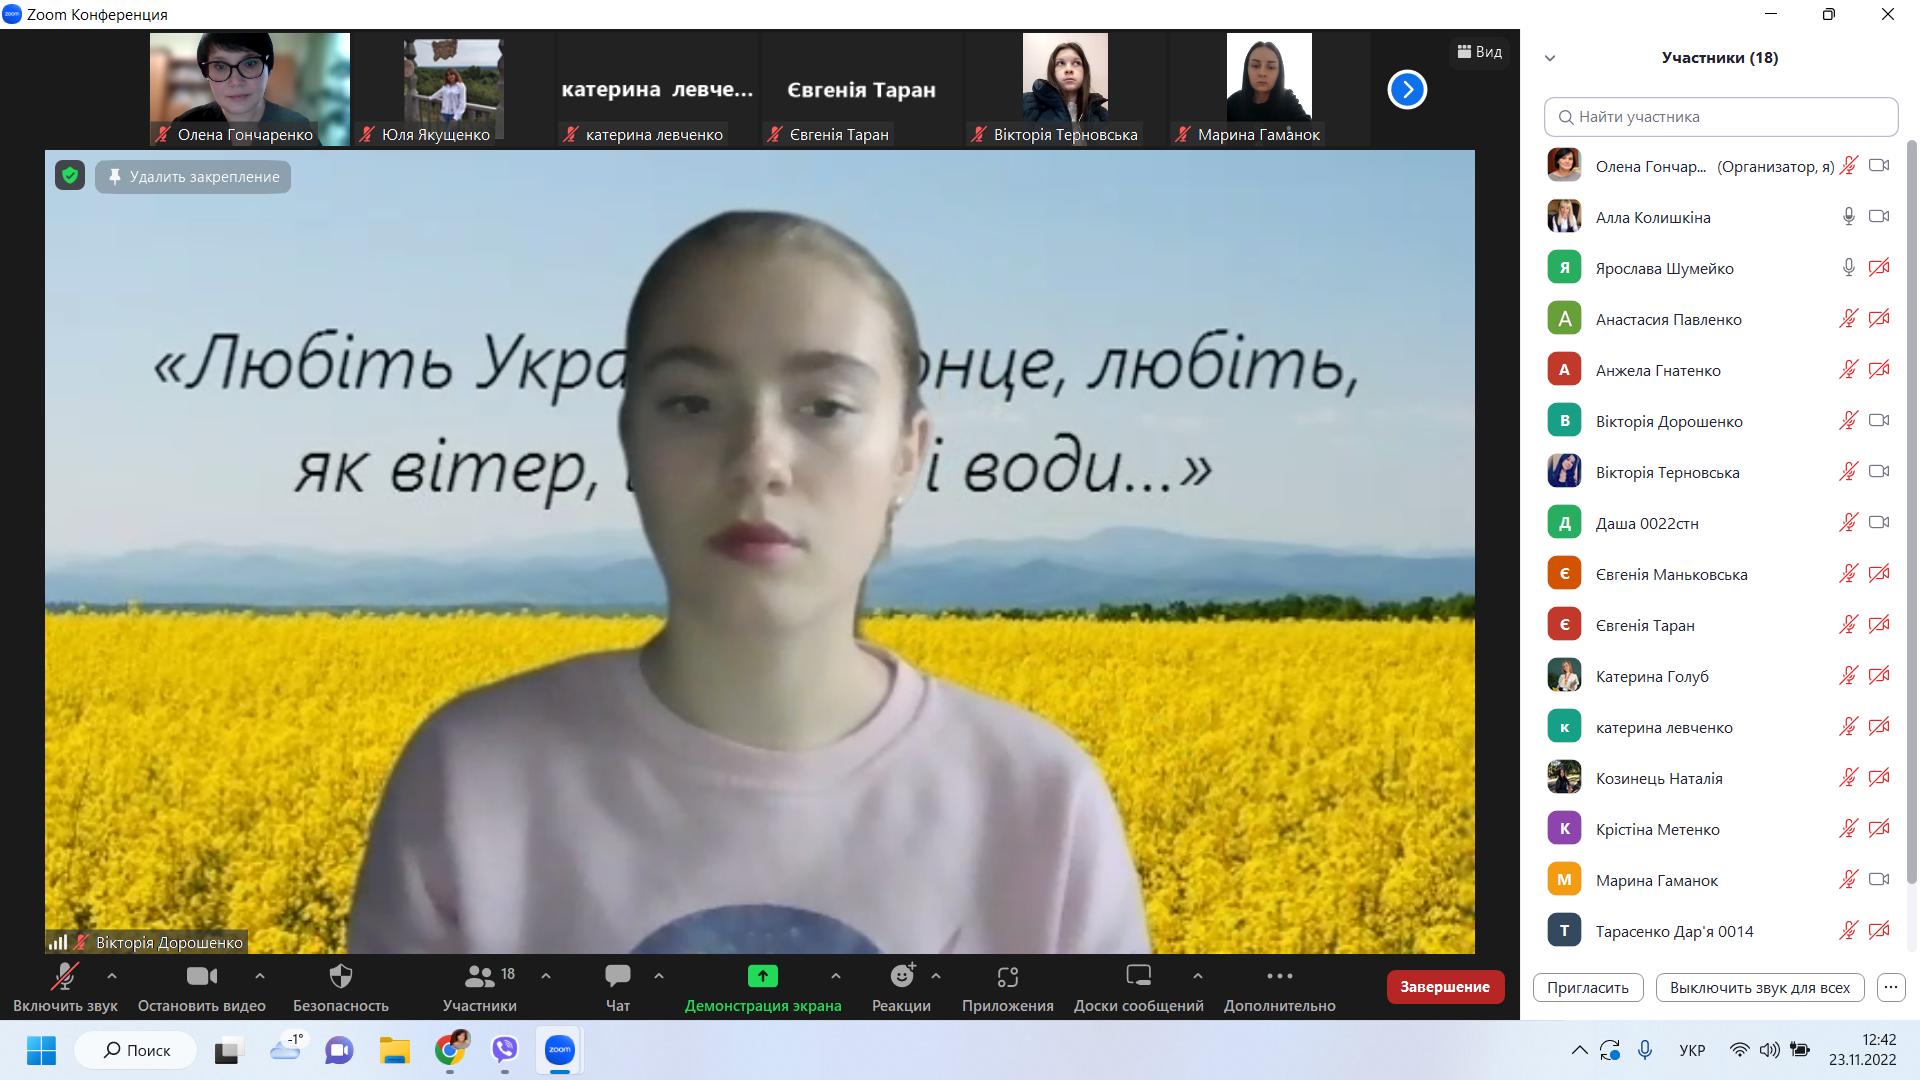Click the green encryption shield icon
1920x1080 pixels.
69,176
